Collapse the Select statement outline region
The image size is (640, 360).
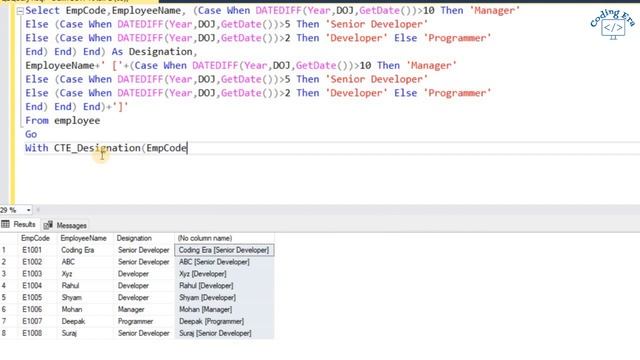pos(20,11)
